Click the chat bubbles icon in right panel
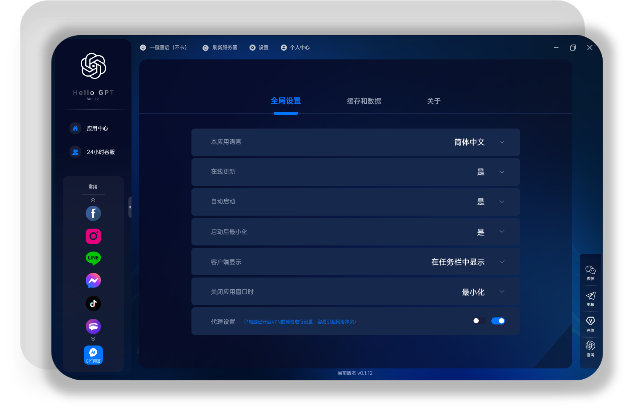625x409 pixels. point(590,271)
